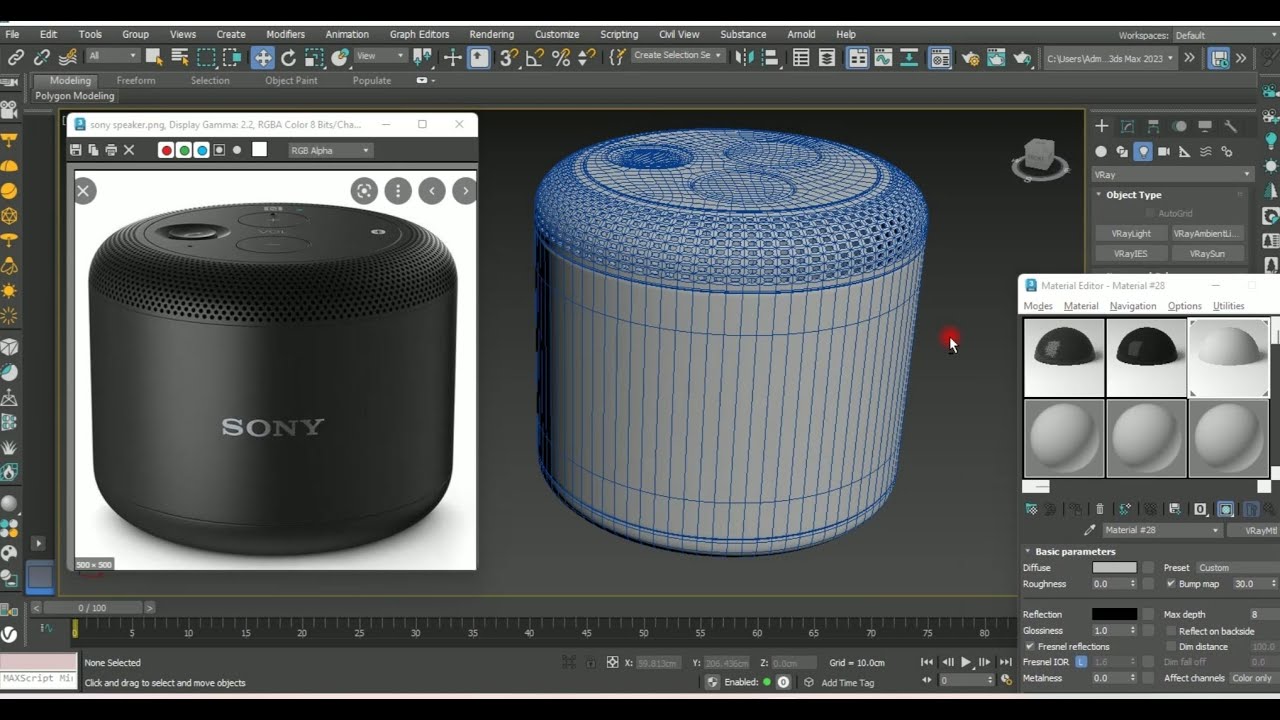1280x720 pixels.
Task: Toggle Percent Snap icon
Action: click(x=561, y=57)
